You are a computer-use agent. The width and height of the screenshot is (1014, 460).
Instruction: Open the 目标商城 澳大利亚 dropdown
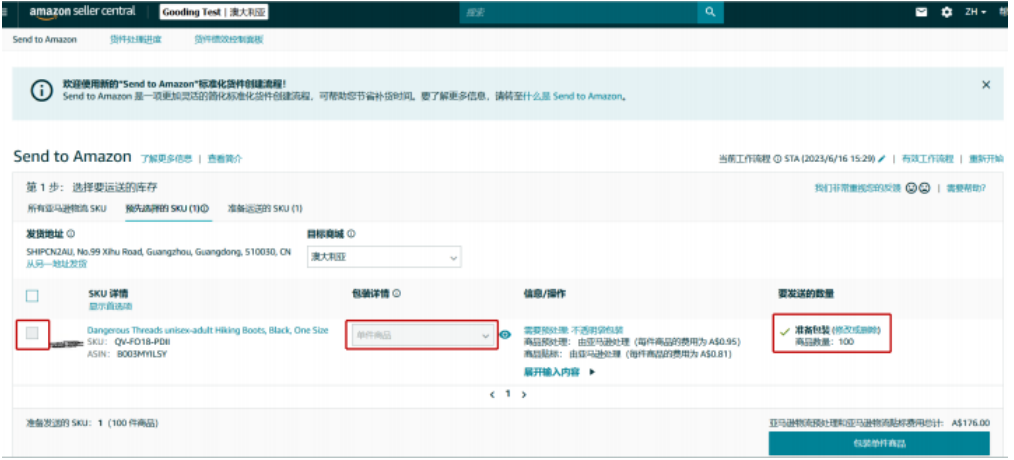pos(384,257)
